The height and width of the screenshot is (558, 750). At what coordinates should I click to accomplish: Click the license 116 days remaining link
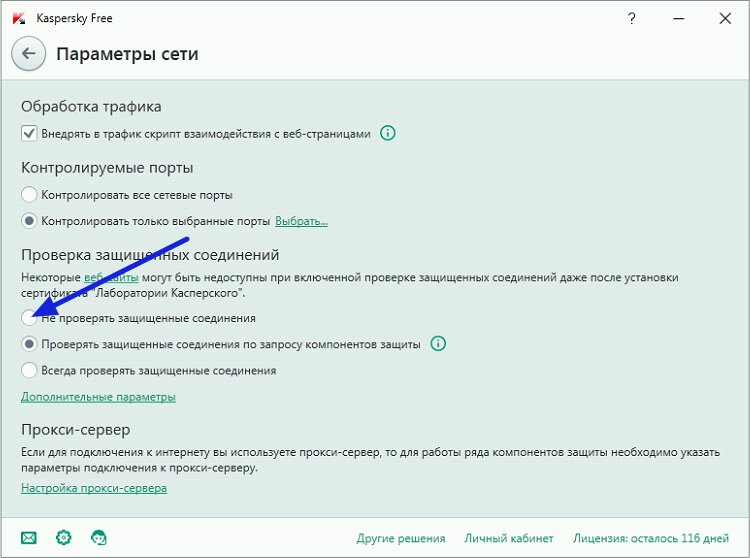[651, 538]
